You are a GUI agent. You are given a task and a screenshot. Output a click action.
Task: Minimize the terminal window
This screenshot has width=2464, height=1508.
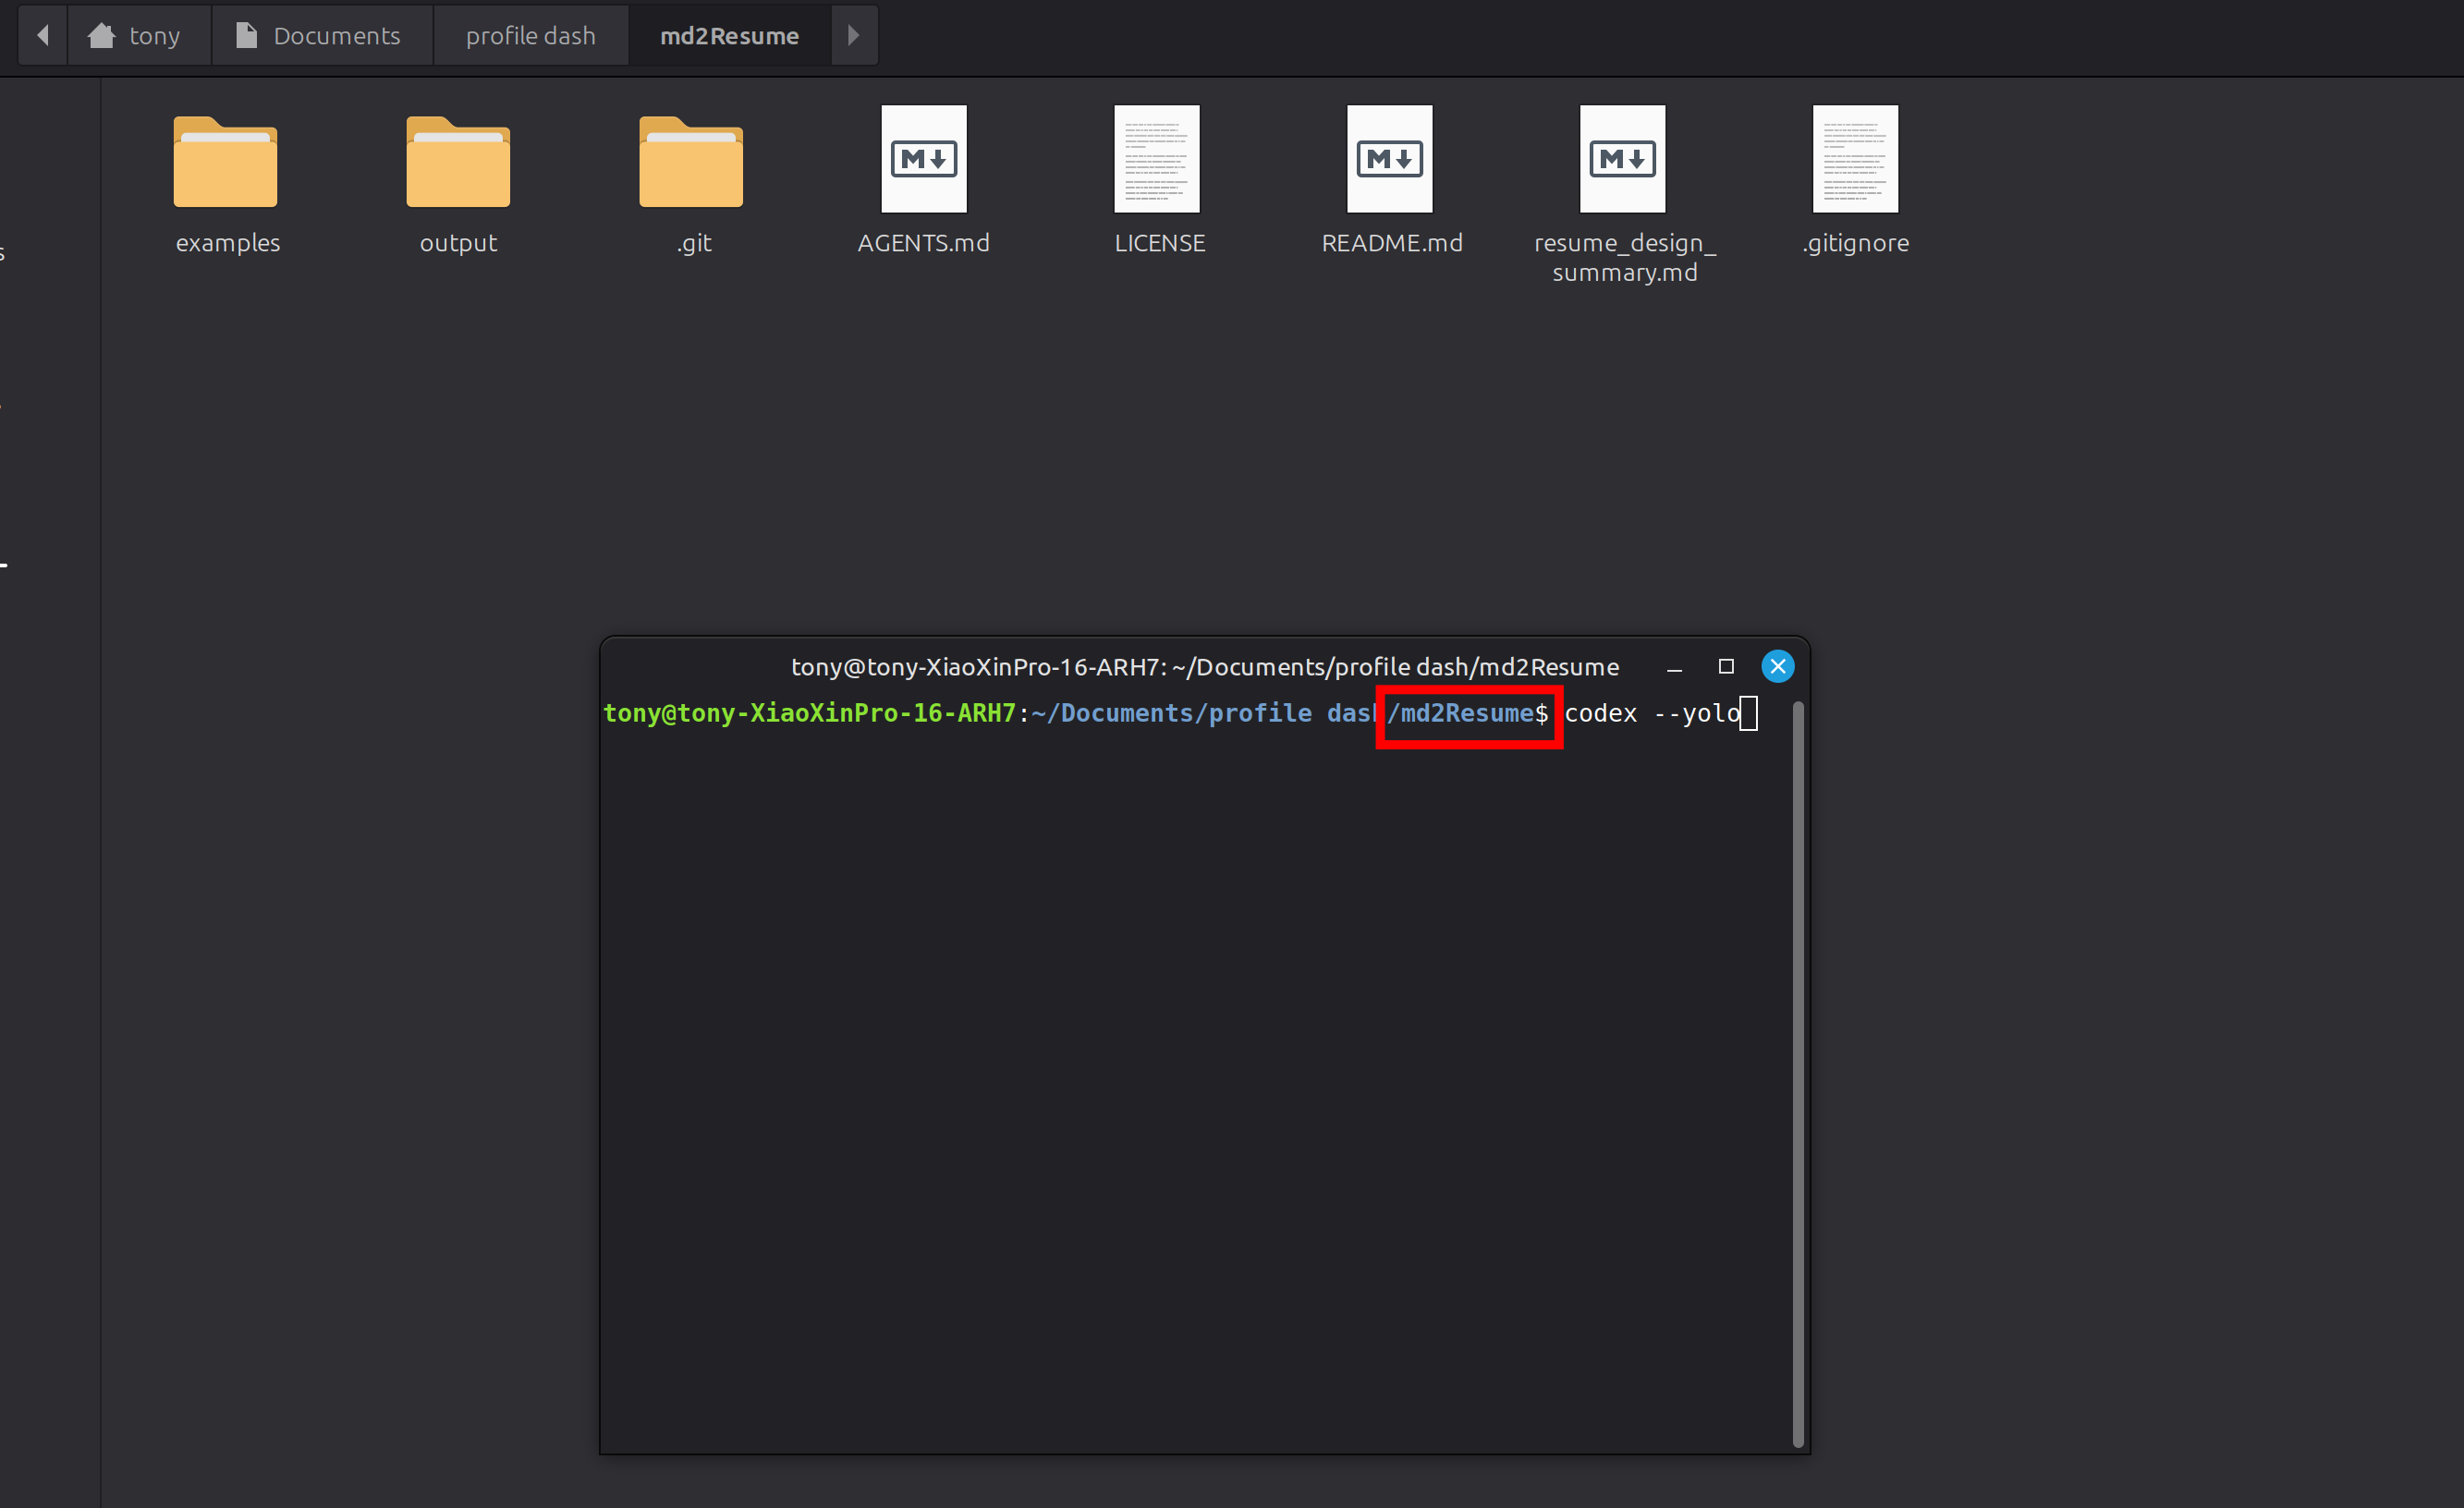1675,667
